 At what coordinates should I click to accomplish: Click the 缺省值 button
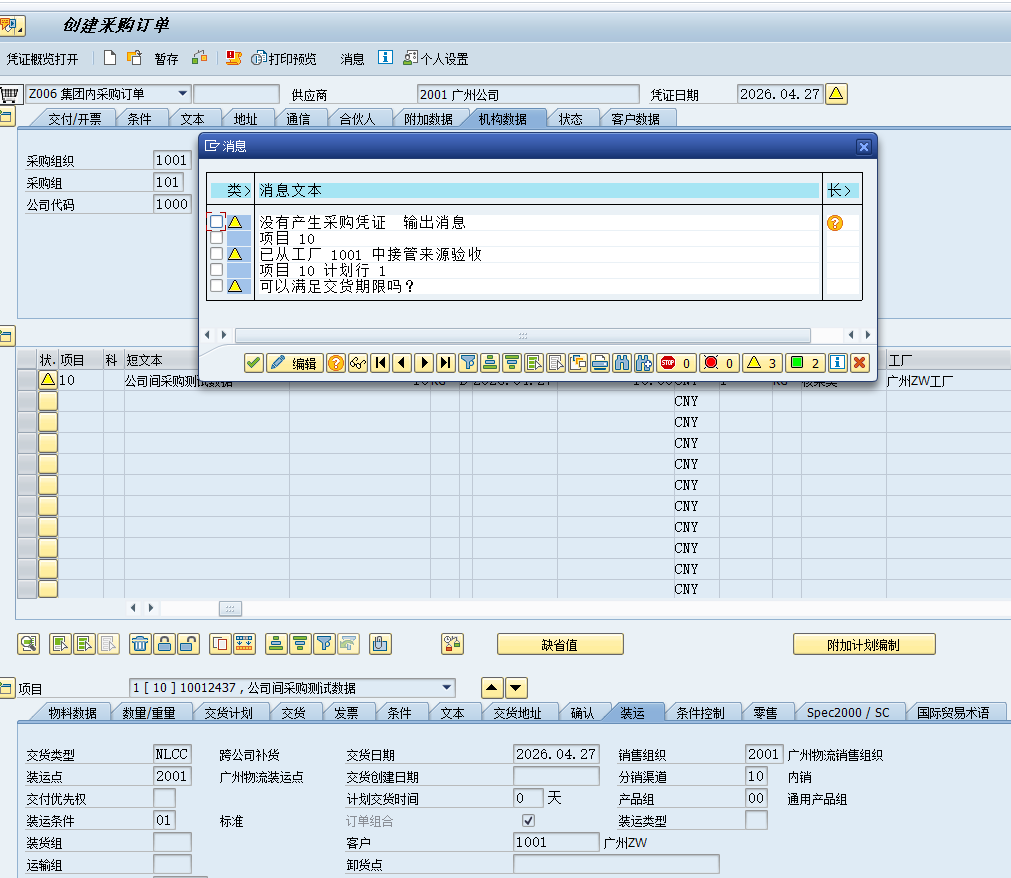tap(559, 645)
